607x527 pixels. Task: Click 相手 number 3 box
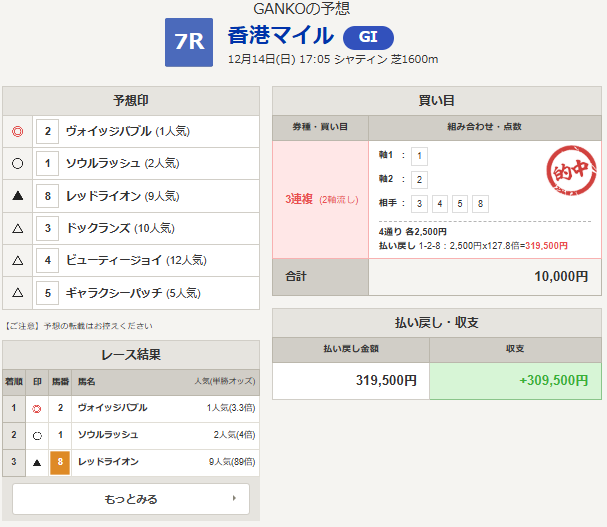click(x=419, y=204)
